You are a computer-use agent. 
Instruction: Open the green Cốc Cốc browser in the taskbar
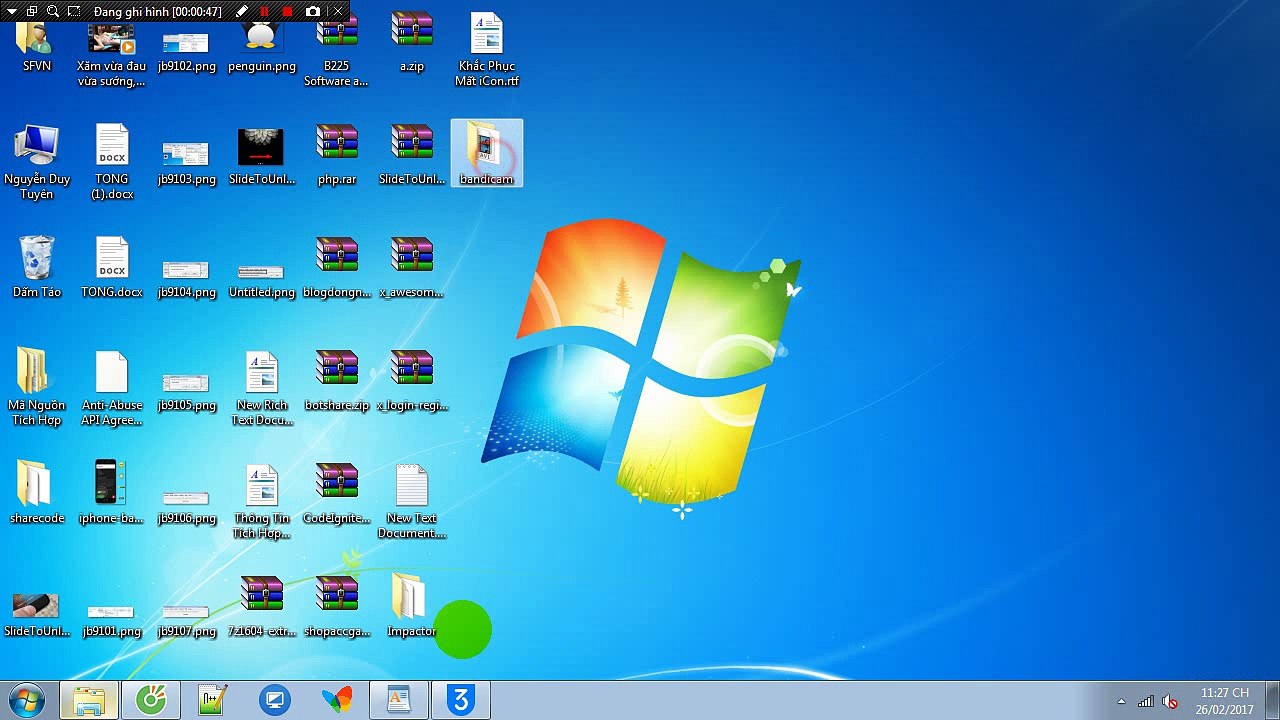tap(151, 700)
